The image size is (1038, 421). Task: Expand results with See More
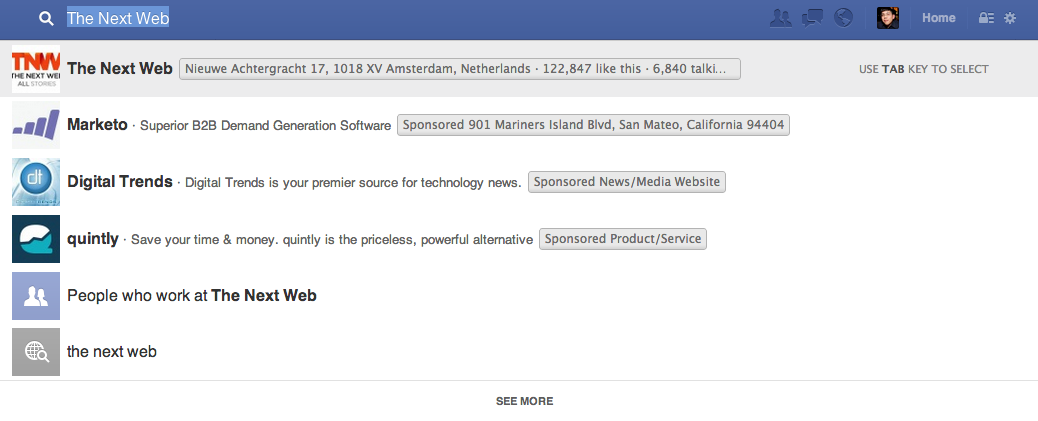click(524, 401)
